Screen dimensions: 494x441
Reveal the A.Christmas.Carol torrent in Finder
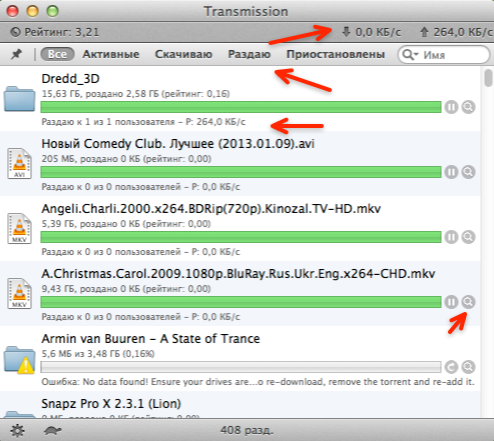[x=468, y=302]
